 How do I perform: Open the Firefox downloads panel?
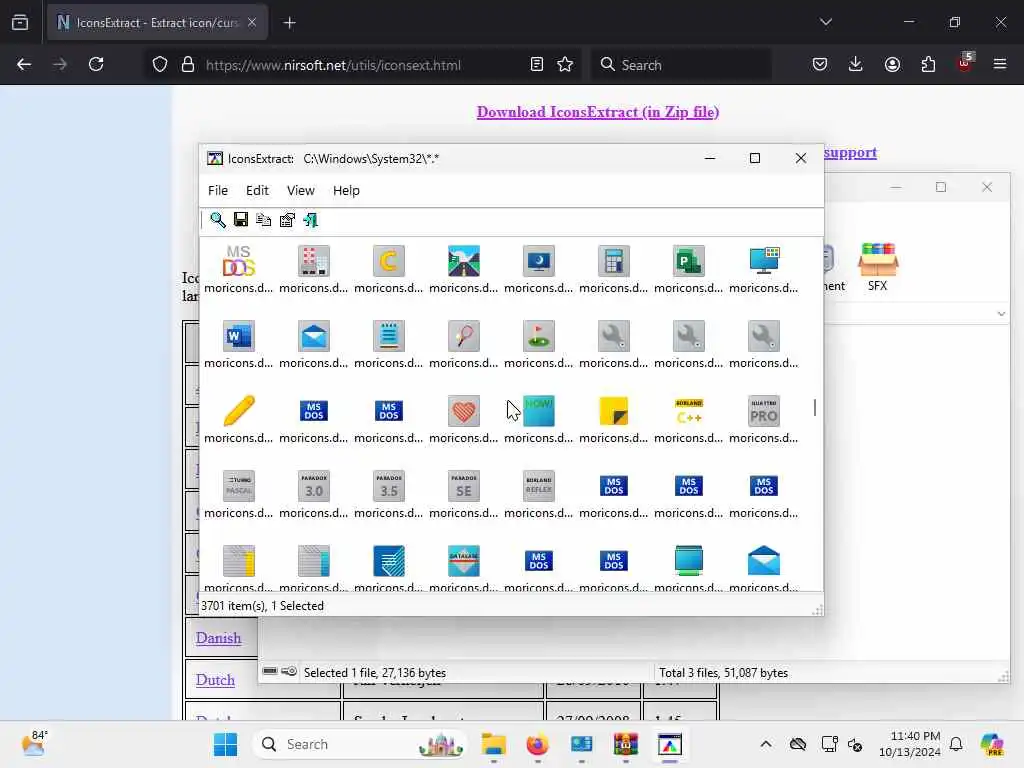point(856,65)
